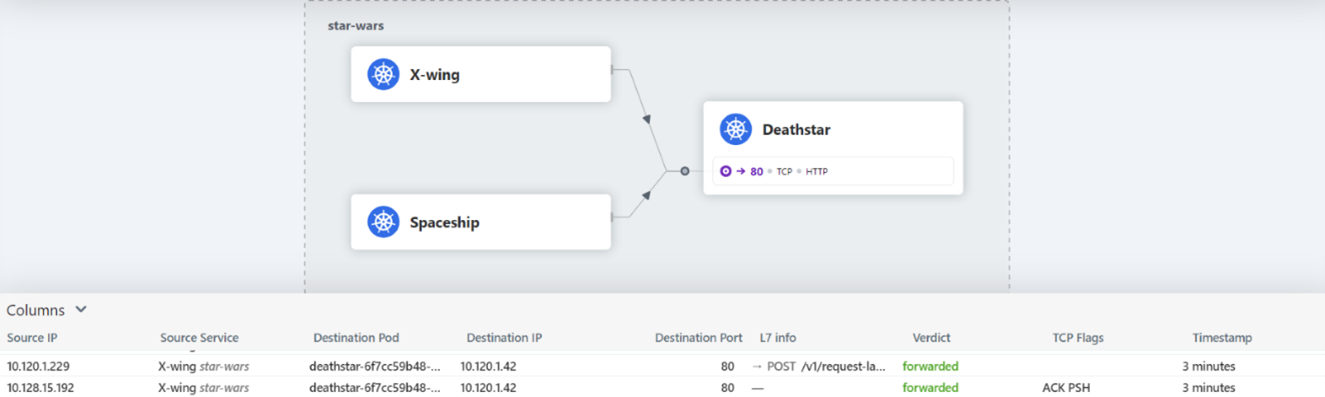Screen dimensions: 1325x397
Task: Click the purple port 80 circle icon
Action: pos(726,171)
